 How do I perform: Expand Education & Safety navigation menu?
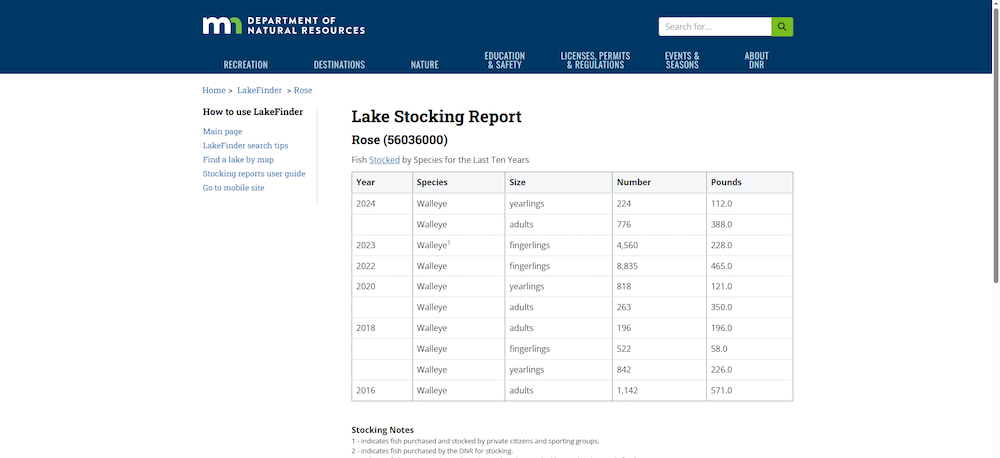point(504,60)
